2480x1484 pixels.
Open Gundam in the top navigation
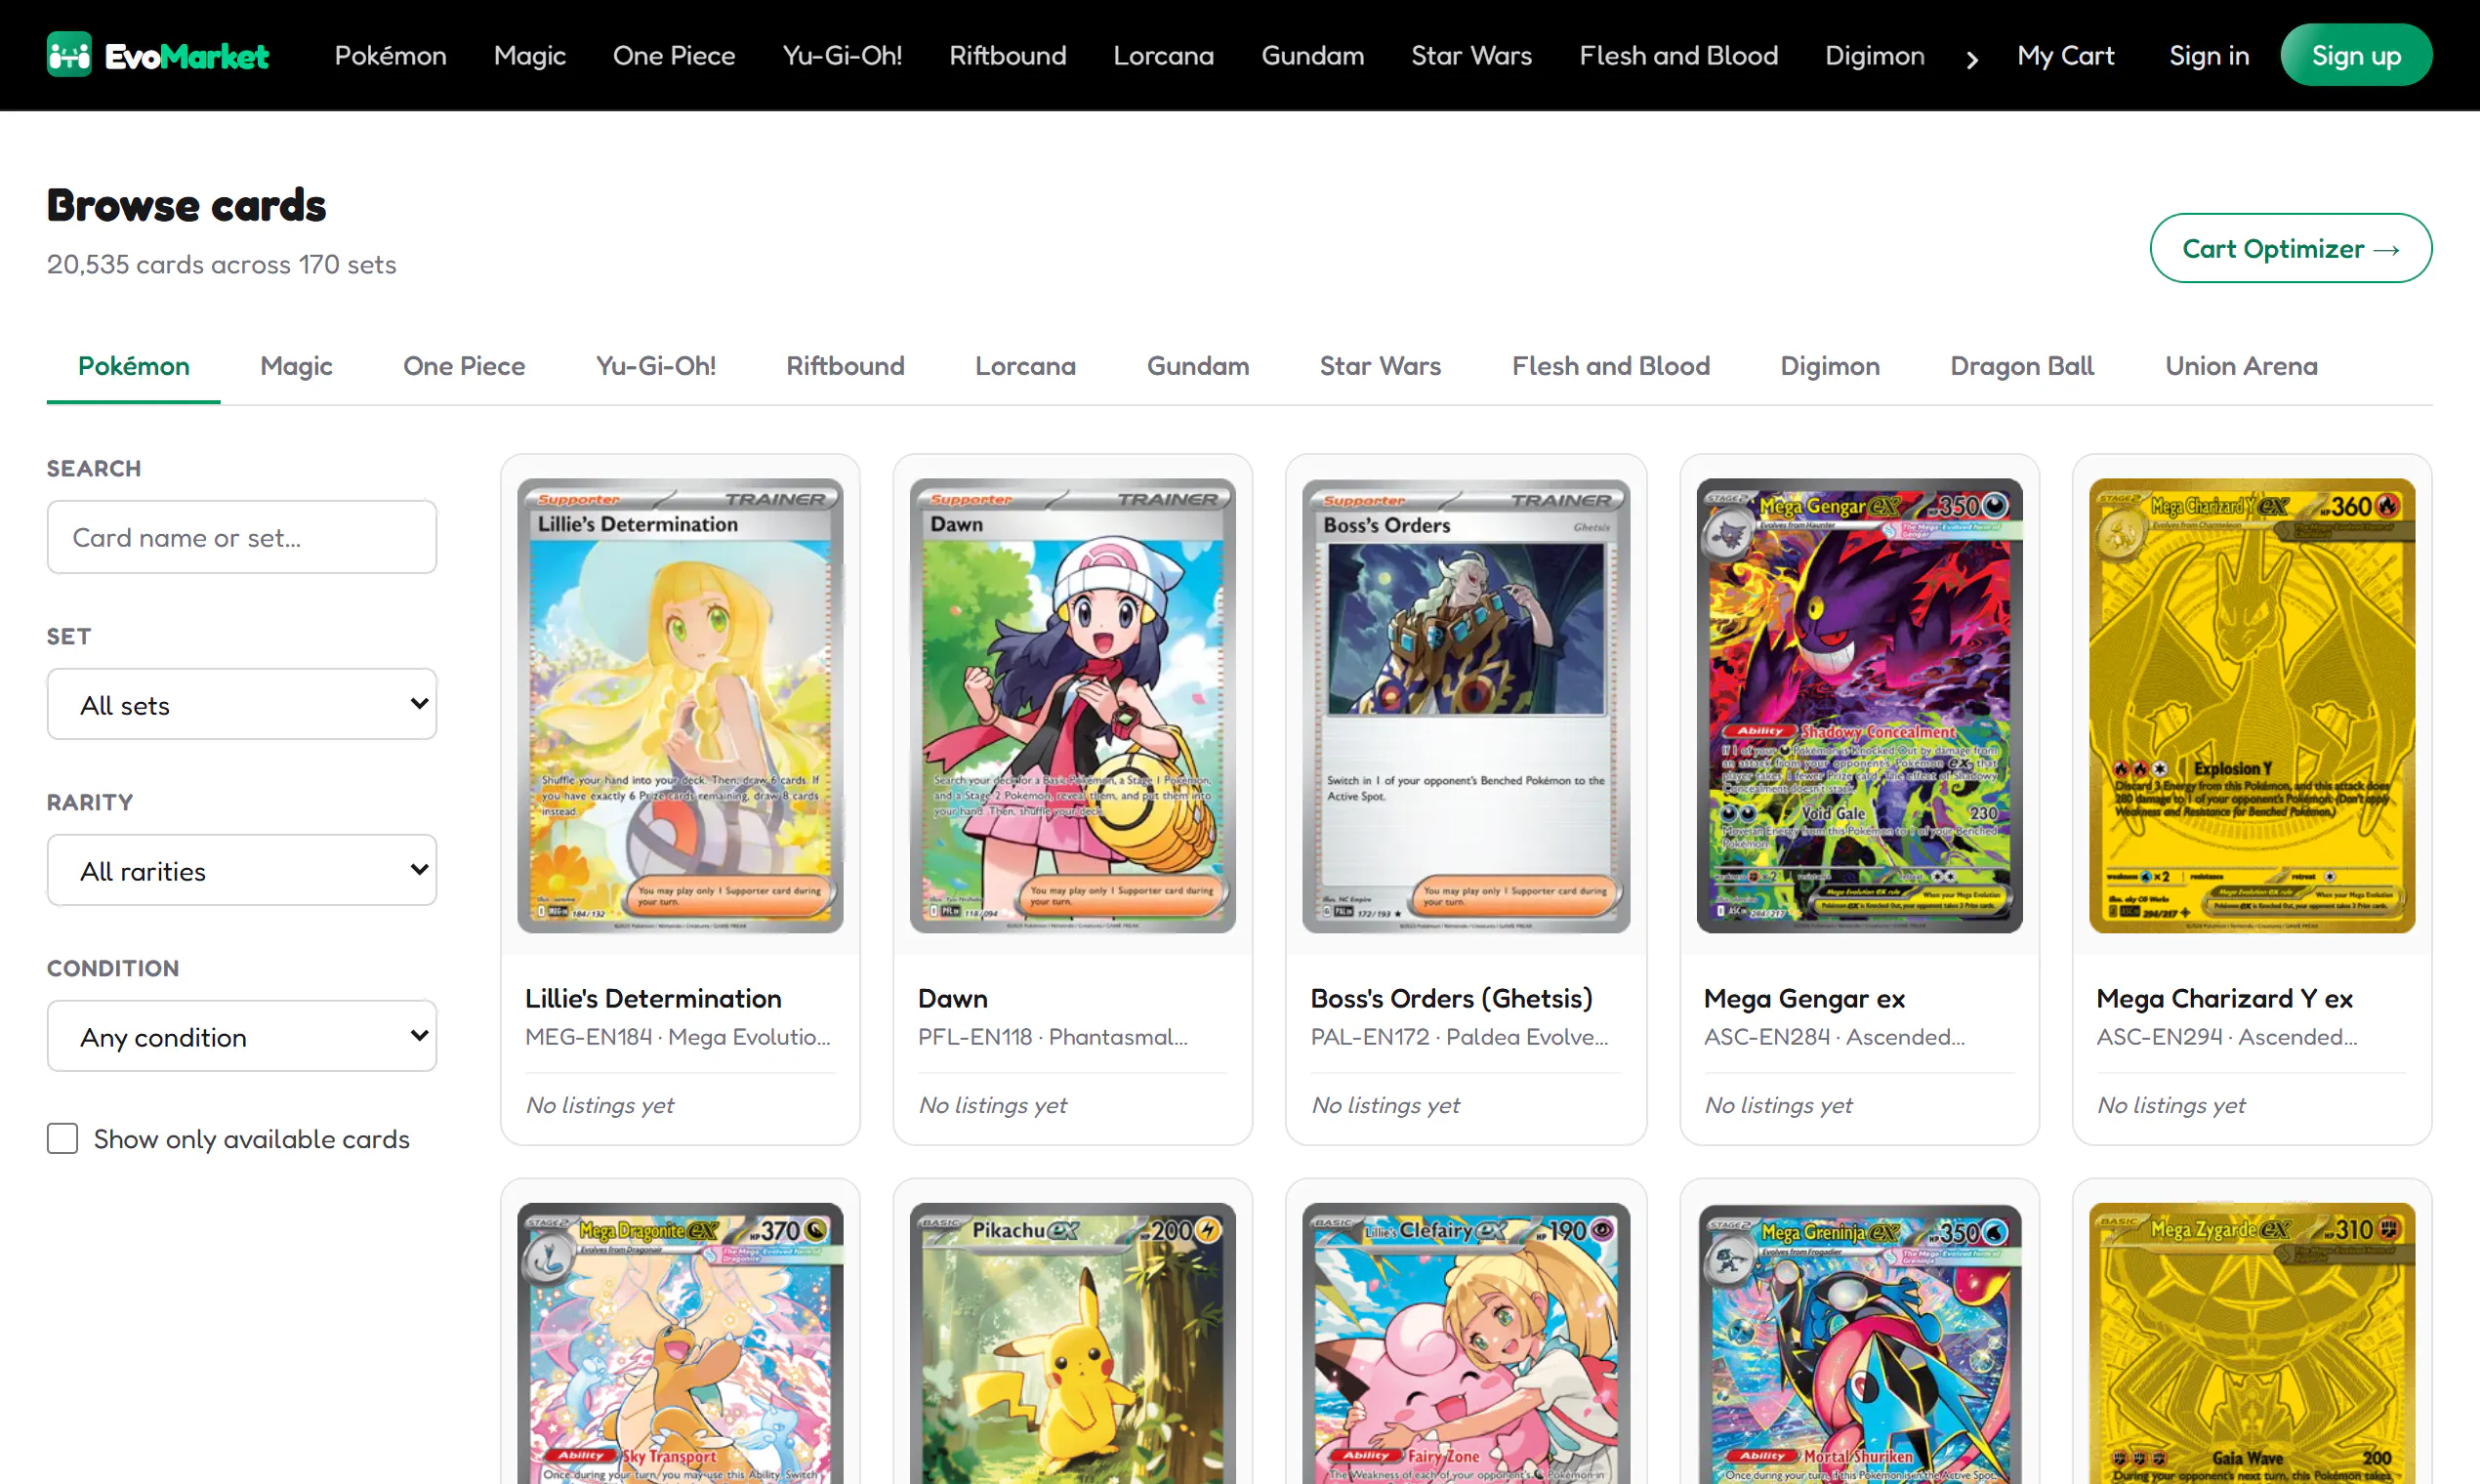tap(1313, 56)
